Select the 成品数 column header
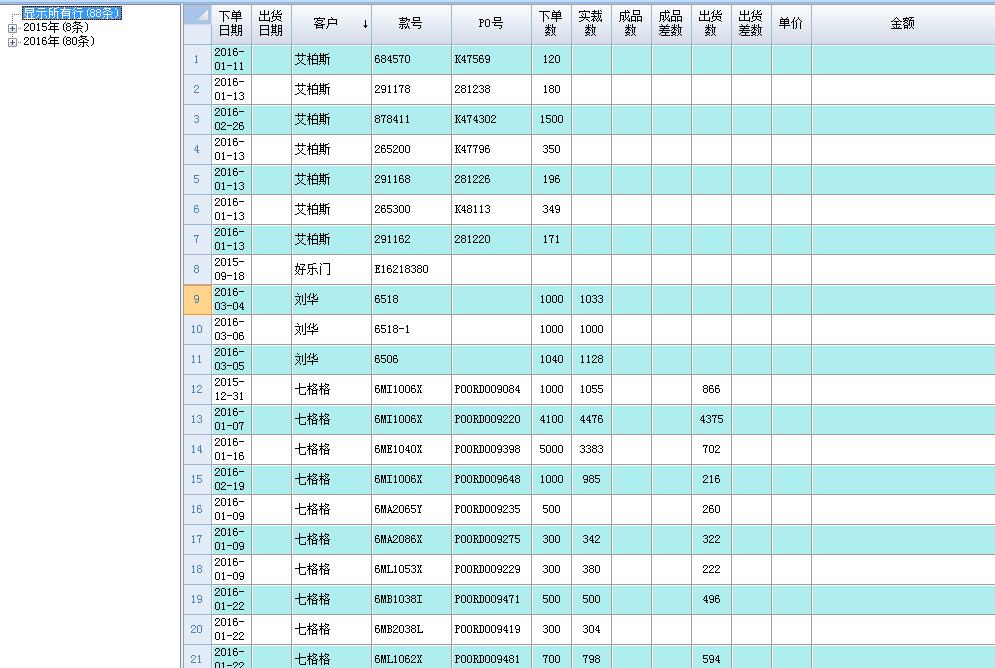This screenshot has width=995, height=668. pyautogui.click(x=631, y=24)
